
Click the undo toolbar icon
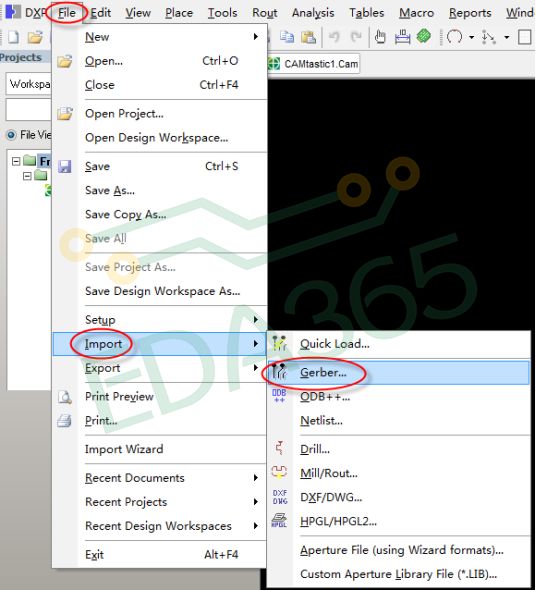(x=334, y=37)
